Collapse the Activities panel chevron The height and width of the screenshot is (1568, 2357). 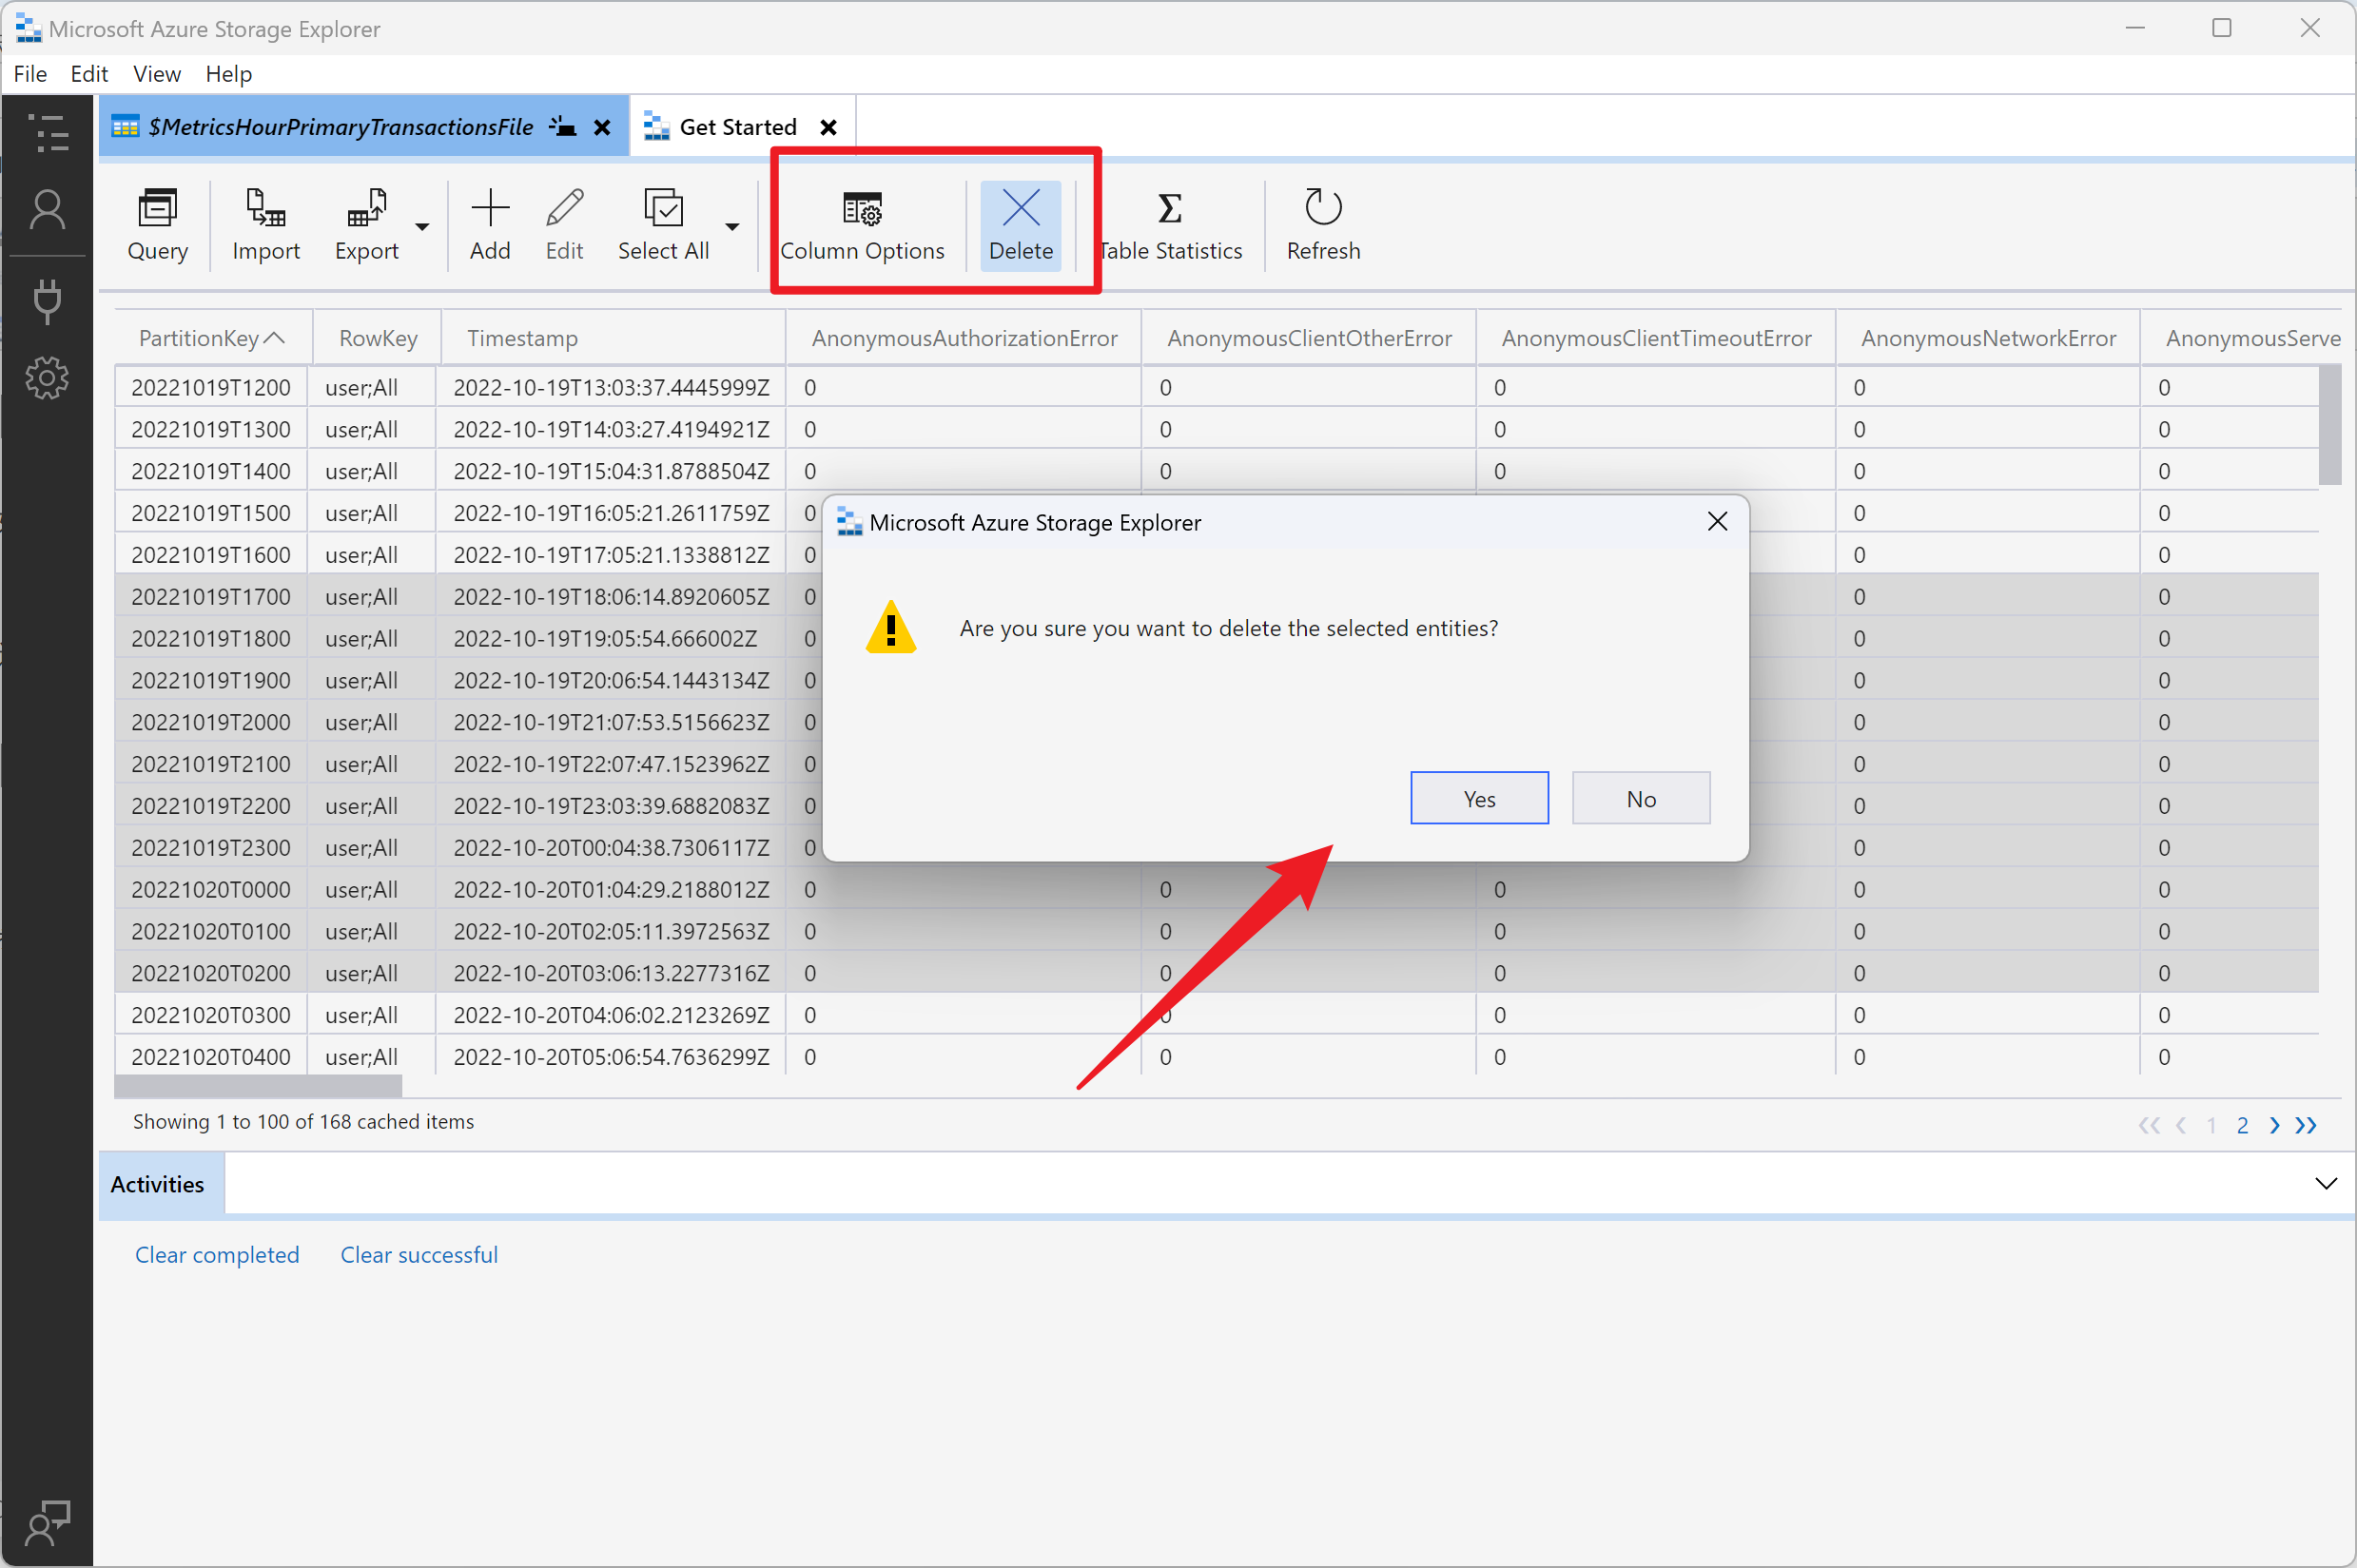pos(2326,1183)
